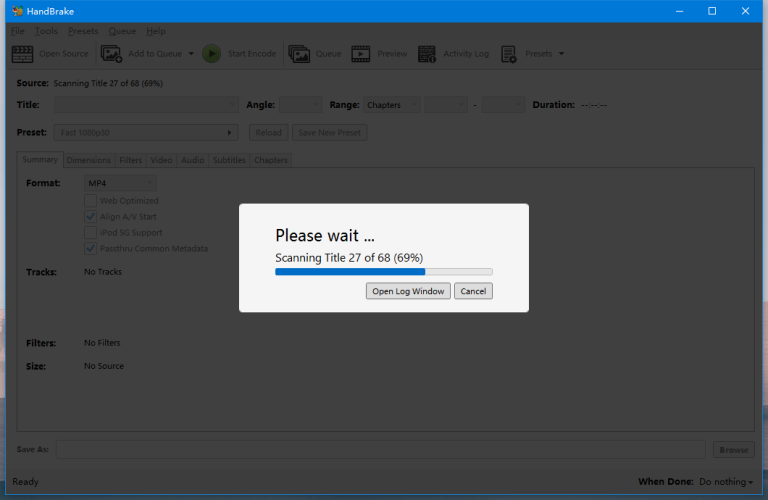Viewport: 768px width, 500px height.
Task: Switch to the Audio tab
Action: 192,160
